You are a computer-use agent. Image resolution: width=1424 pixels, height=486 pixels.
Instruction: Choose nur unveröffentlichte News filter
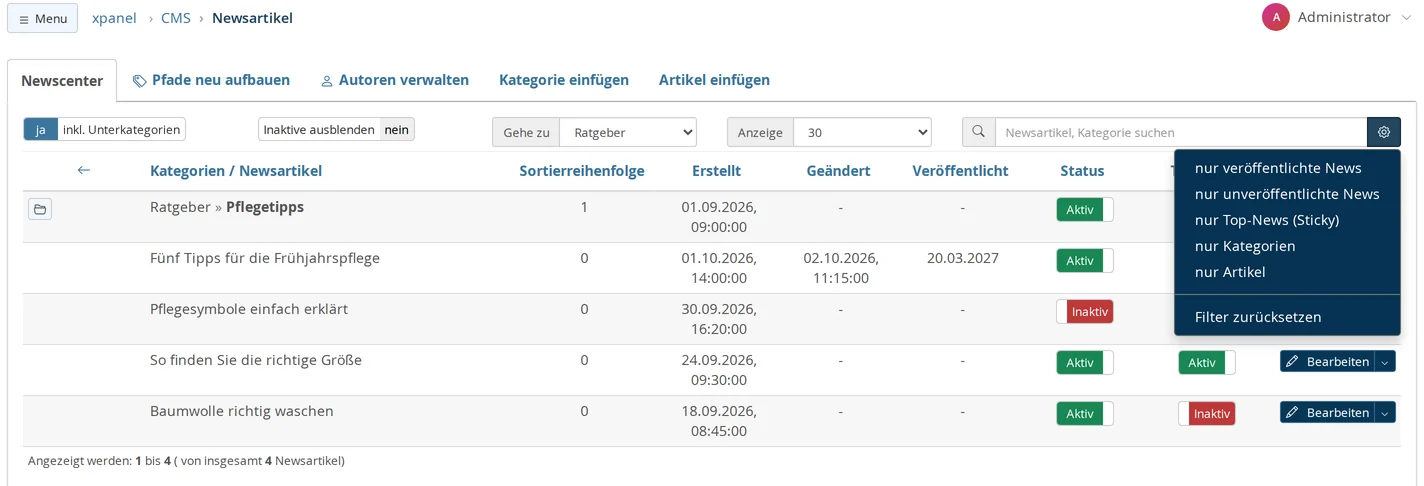click(1287, 194)
